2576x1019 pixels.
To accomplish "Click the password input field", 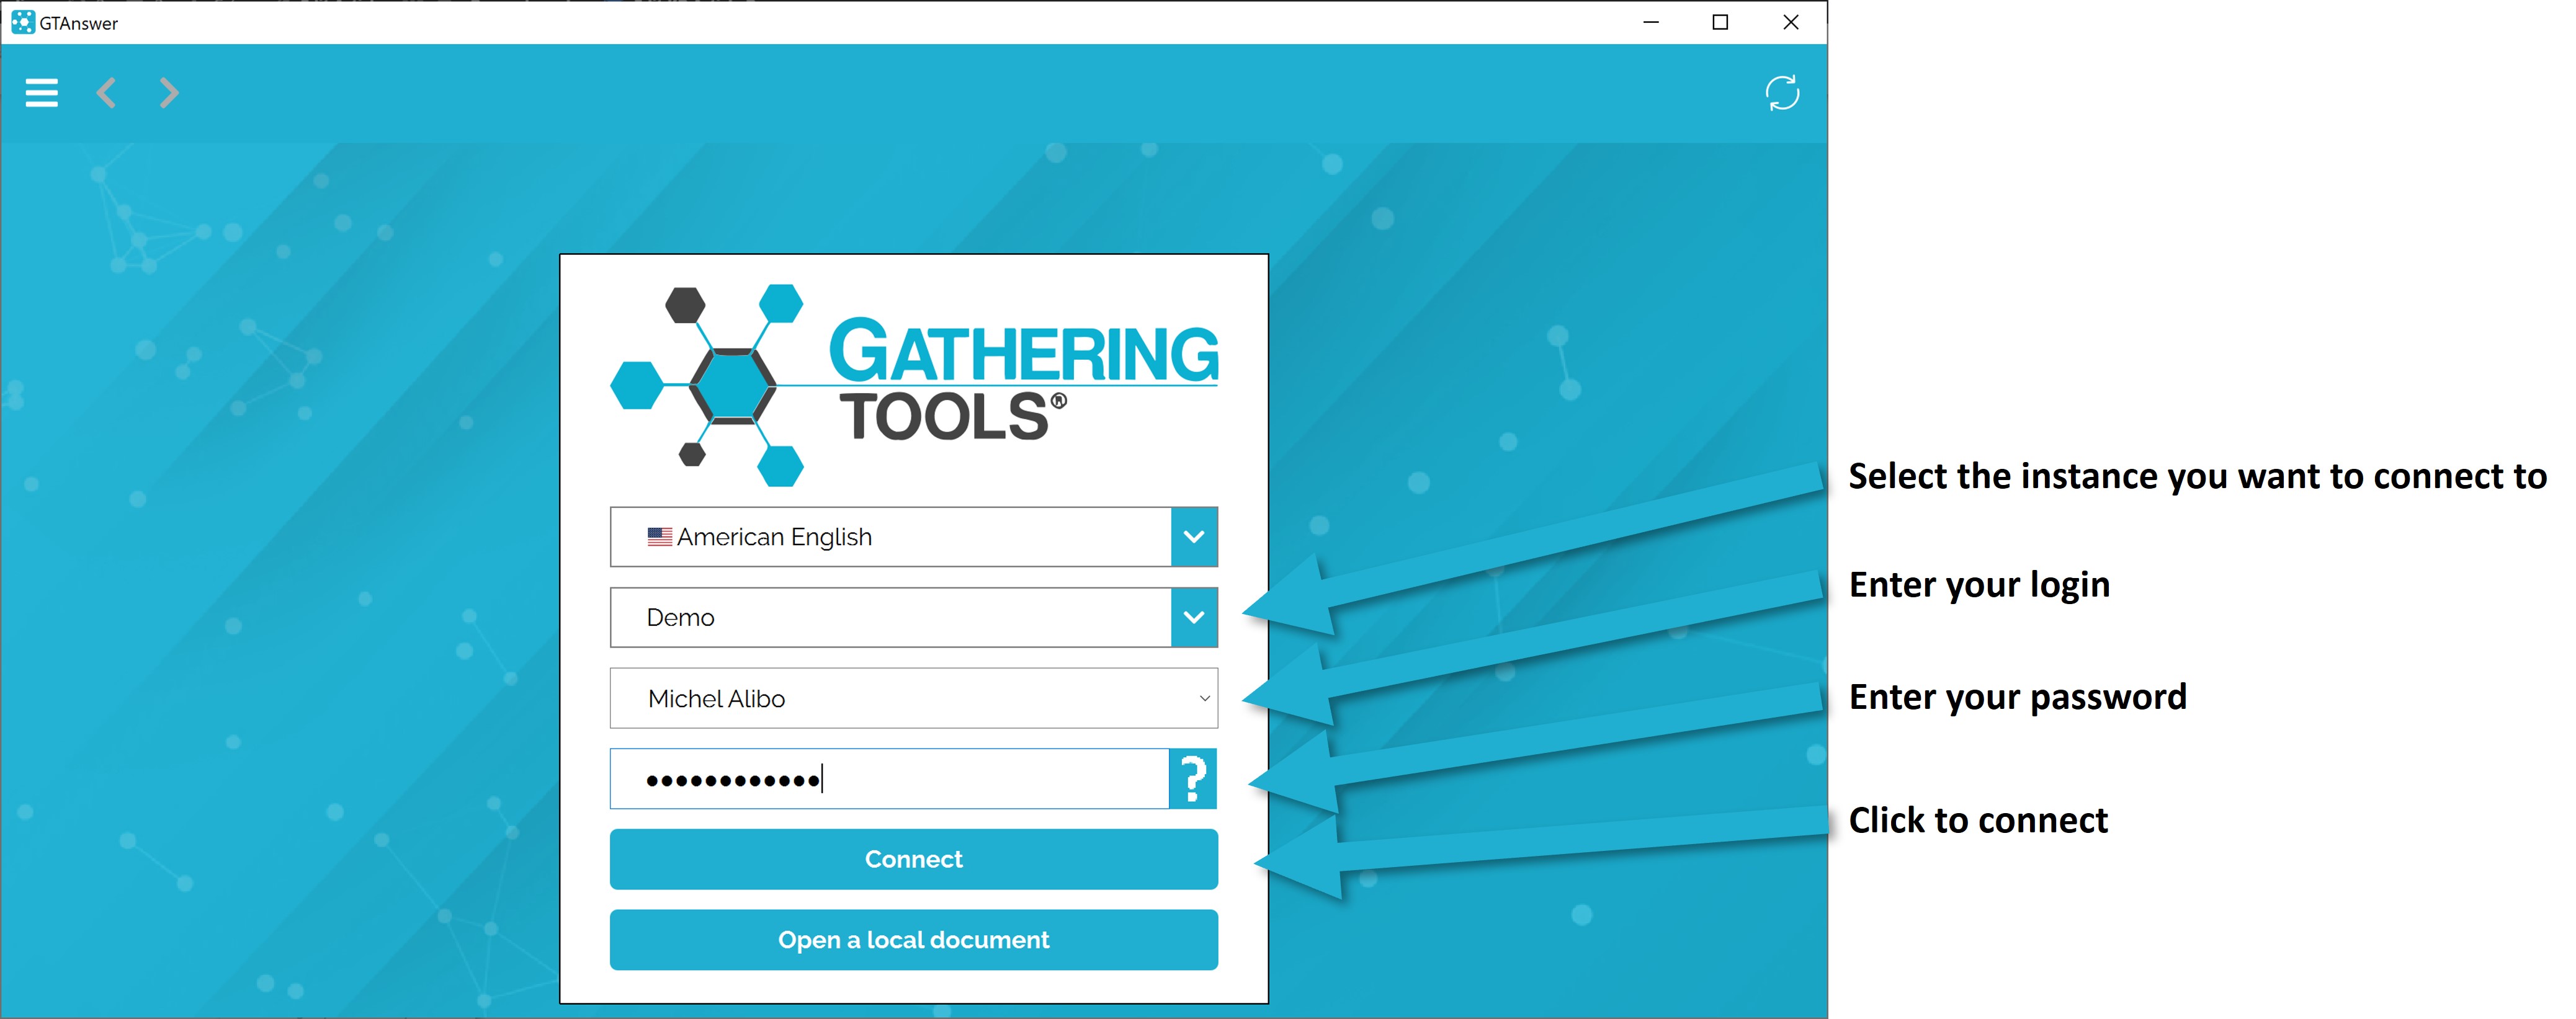I will [889, 778].
